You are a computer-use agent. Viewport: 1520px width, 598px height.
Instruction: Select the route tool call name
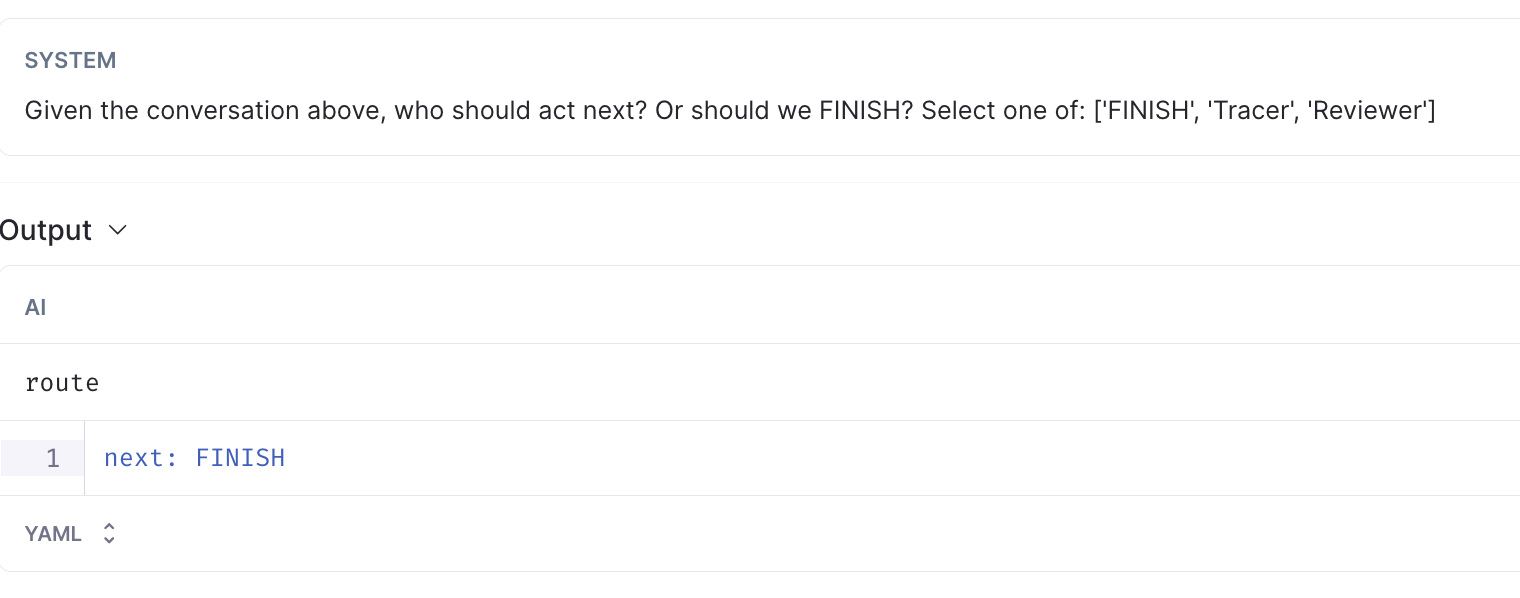click(62, 383)
